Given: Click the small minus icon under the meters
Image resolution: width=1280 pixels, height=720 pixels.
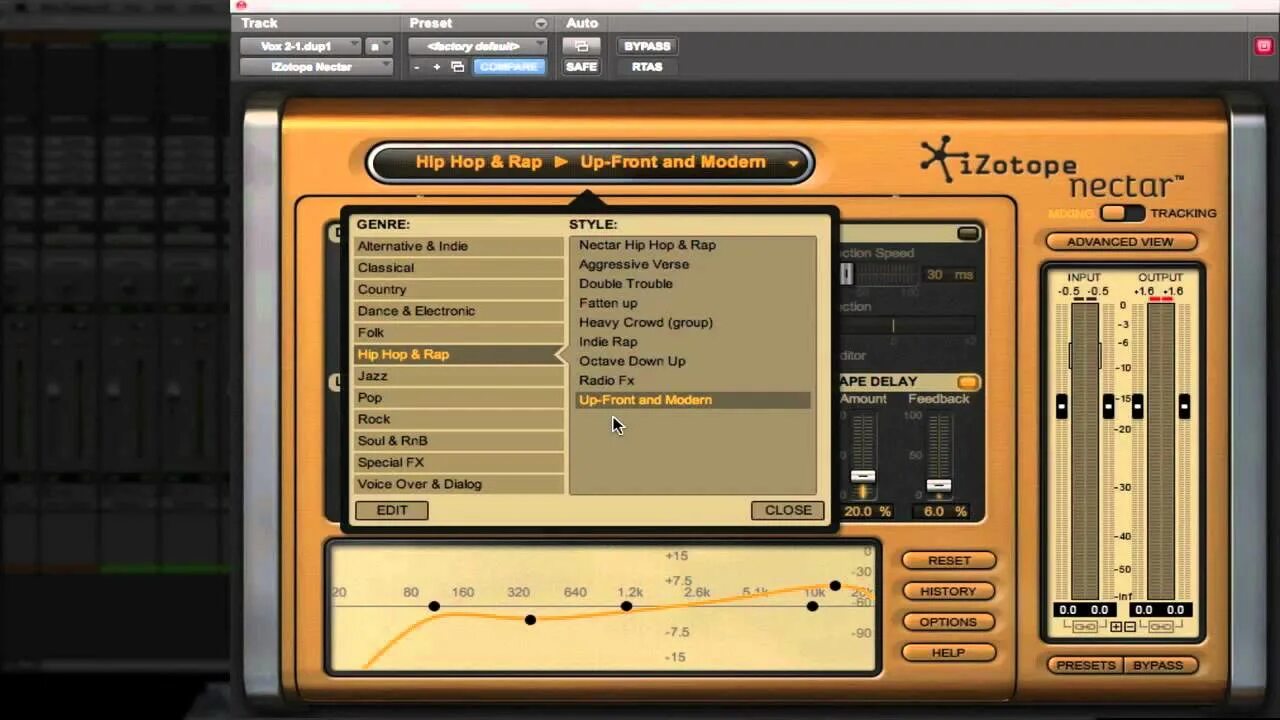Looking at the screenshot, I should [x=1129, y=627].
